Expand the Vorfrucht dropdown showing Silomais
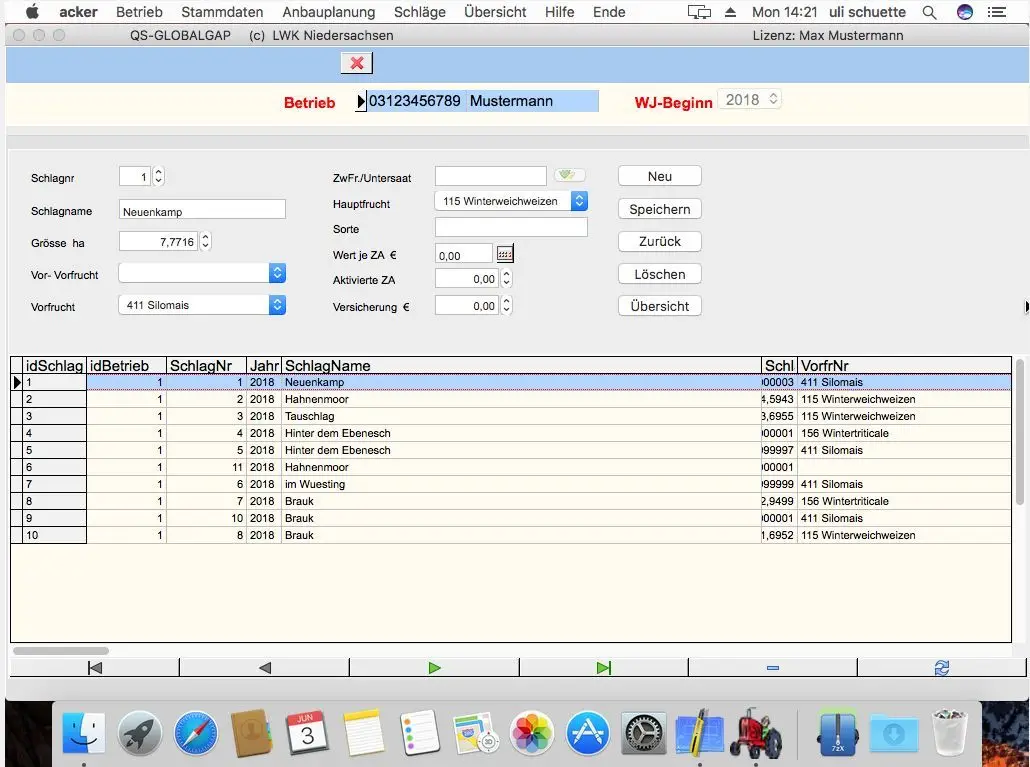1030x767 pixels. [x=277, y=306]
